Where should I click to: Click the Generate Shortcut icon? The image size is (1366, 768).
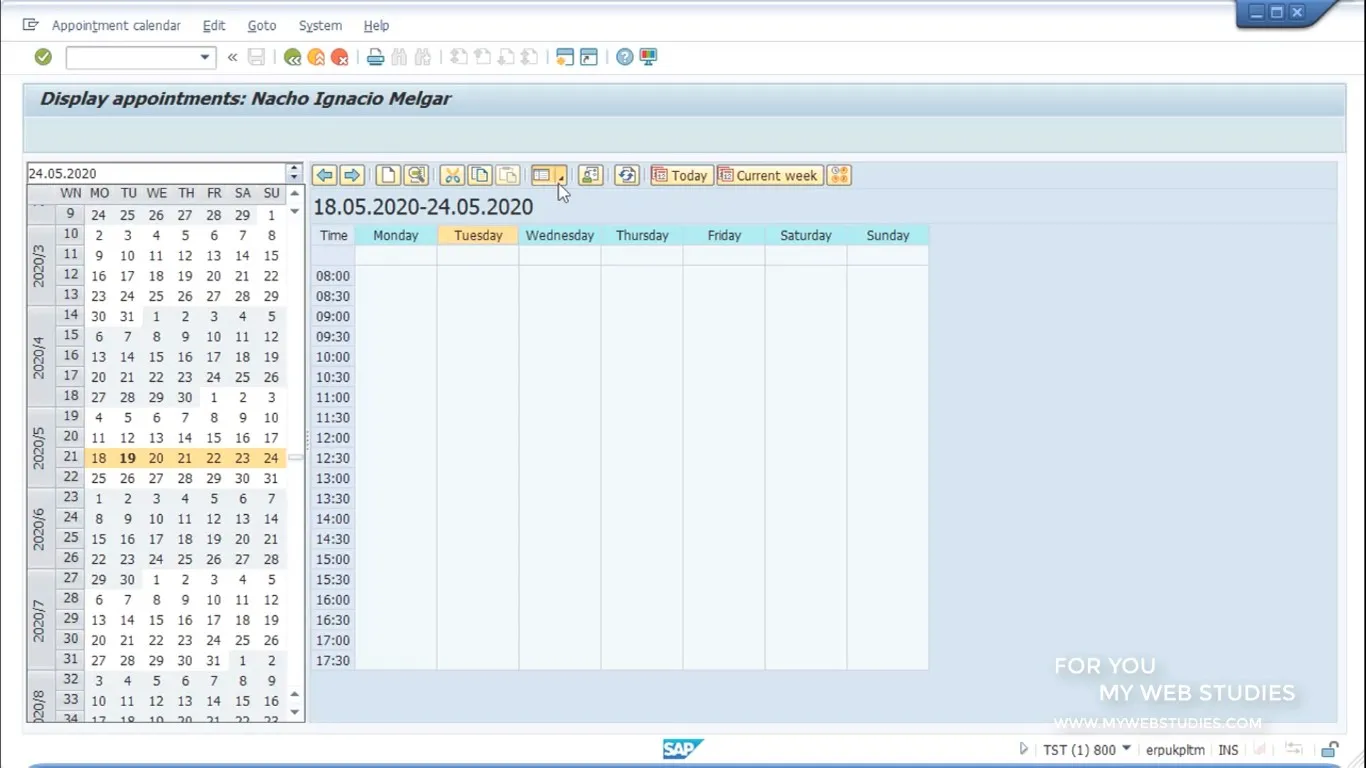pos(589,57)
